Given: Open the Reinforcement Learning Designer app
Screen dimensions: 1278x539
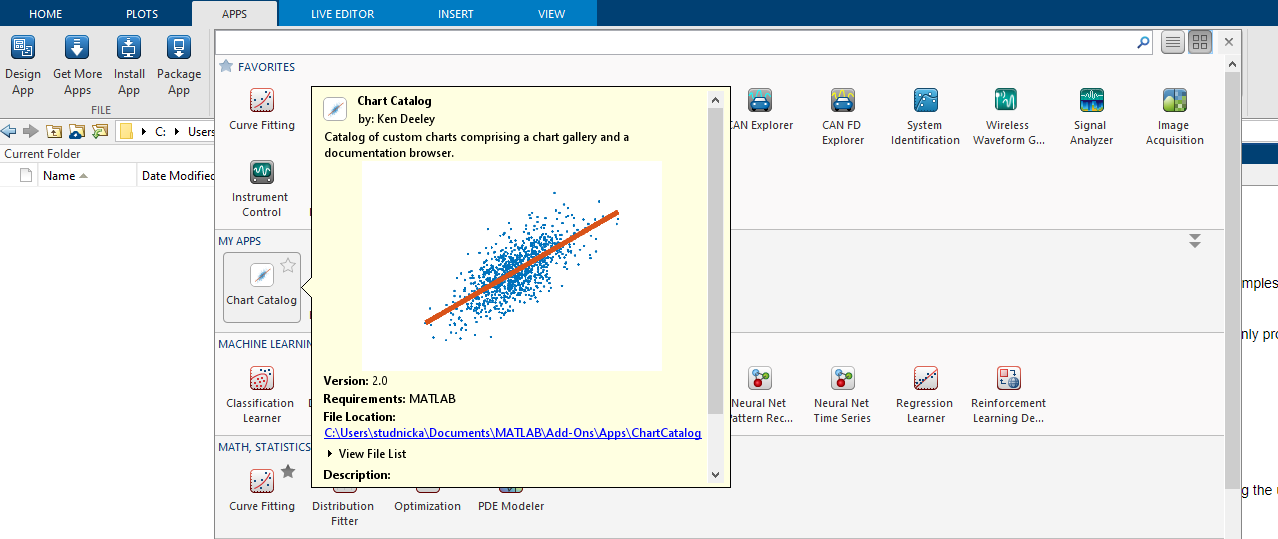Looking at the screenshot, I should coord(1008,395).
